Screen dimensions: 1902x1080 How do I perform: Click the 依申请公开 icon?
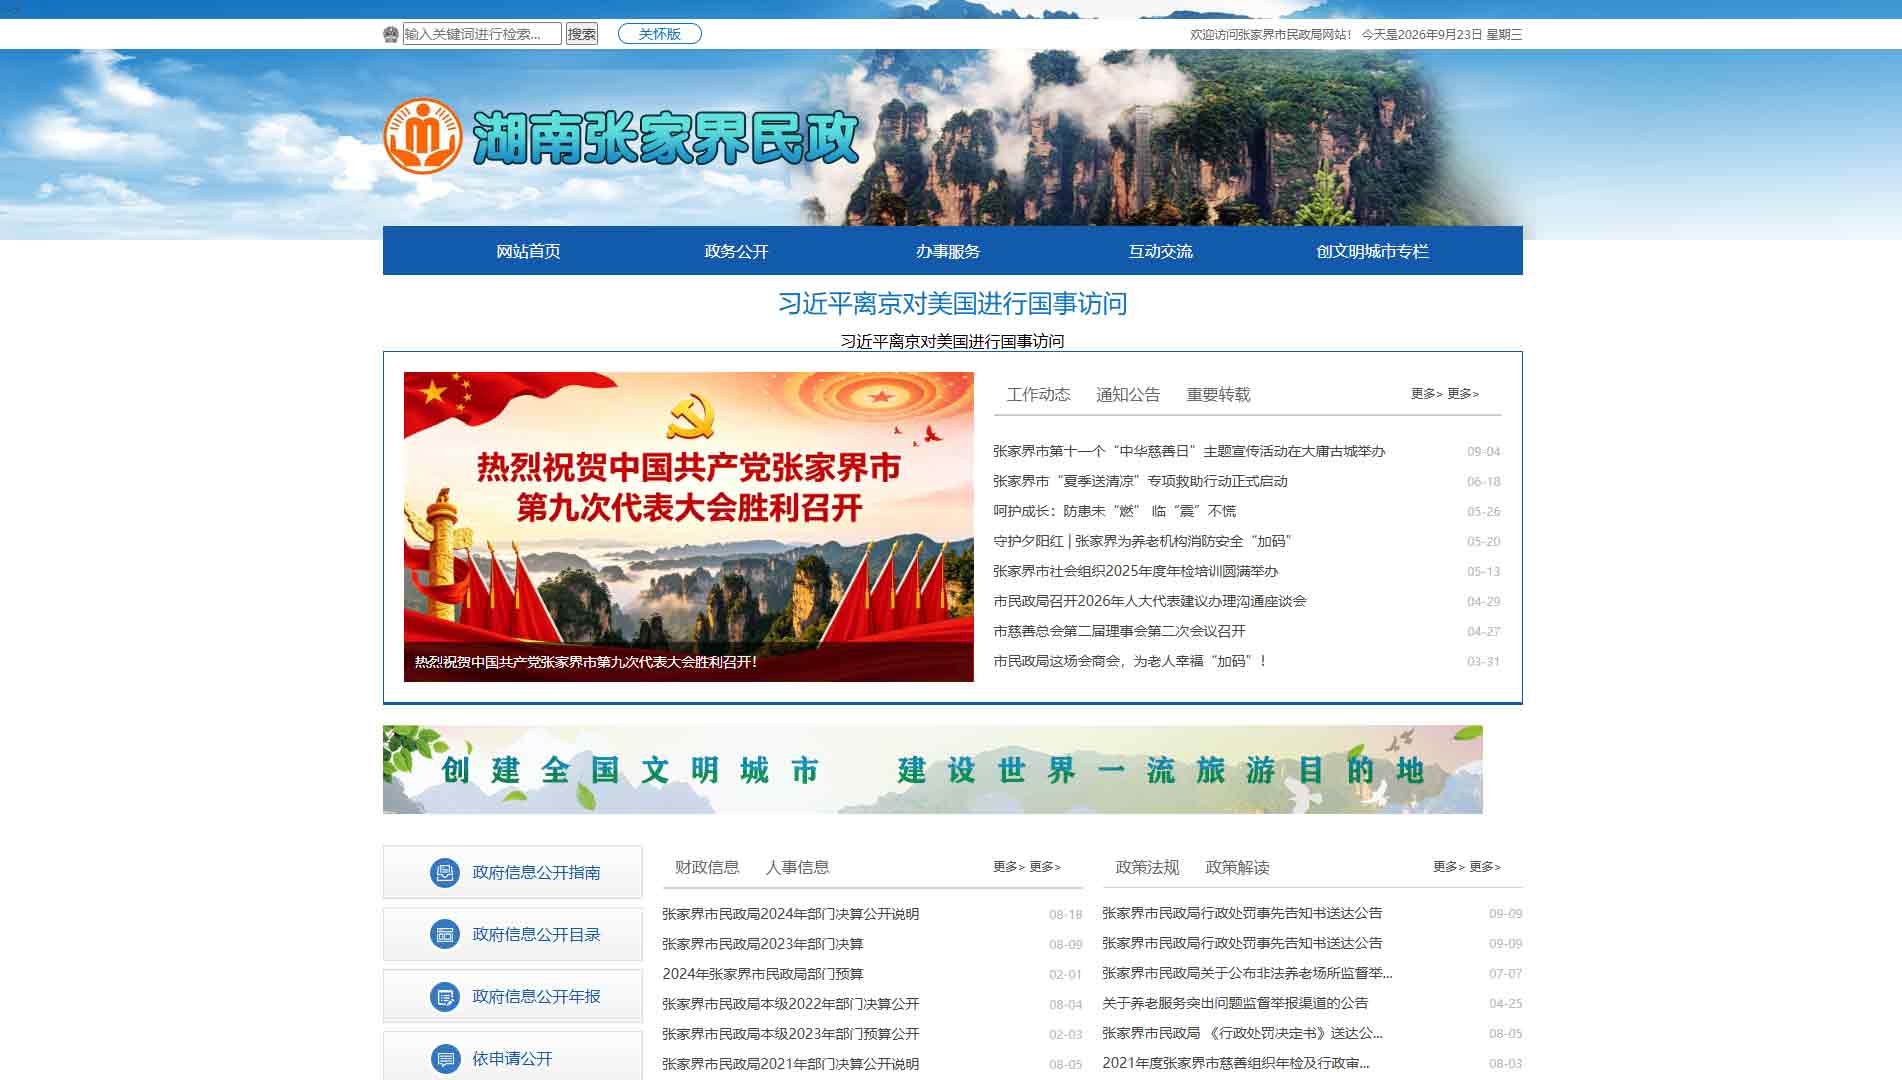click(x=445, y=1058)
